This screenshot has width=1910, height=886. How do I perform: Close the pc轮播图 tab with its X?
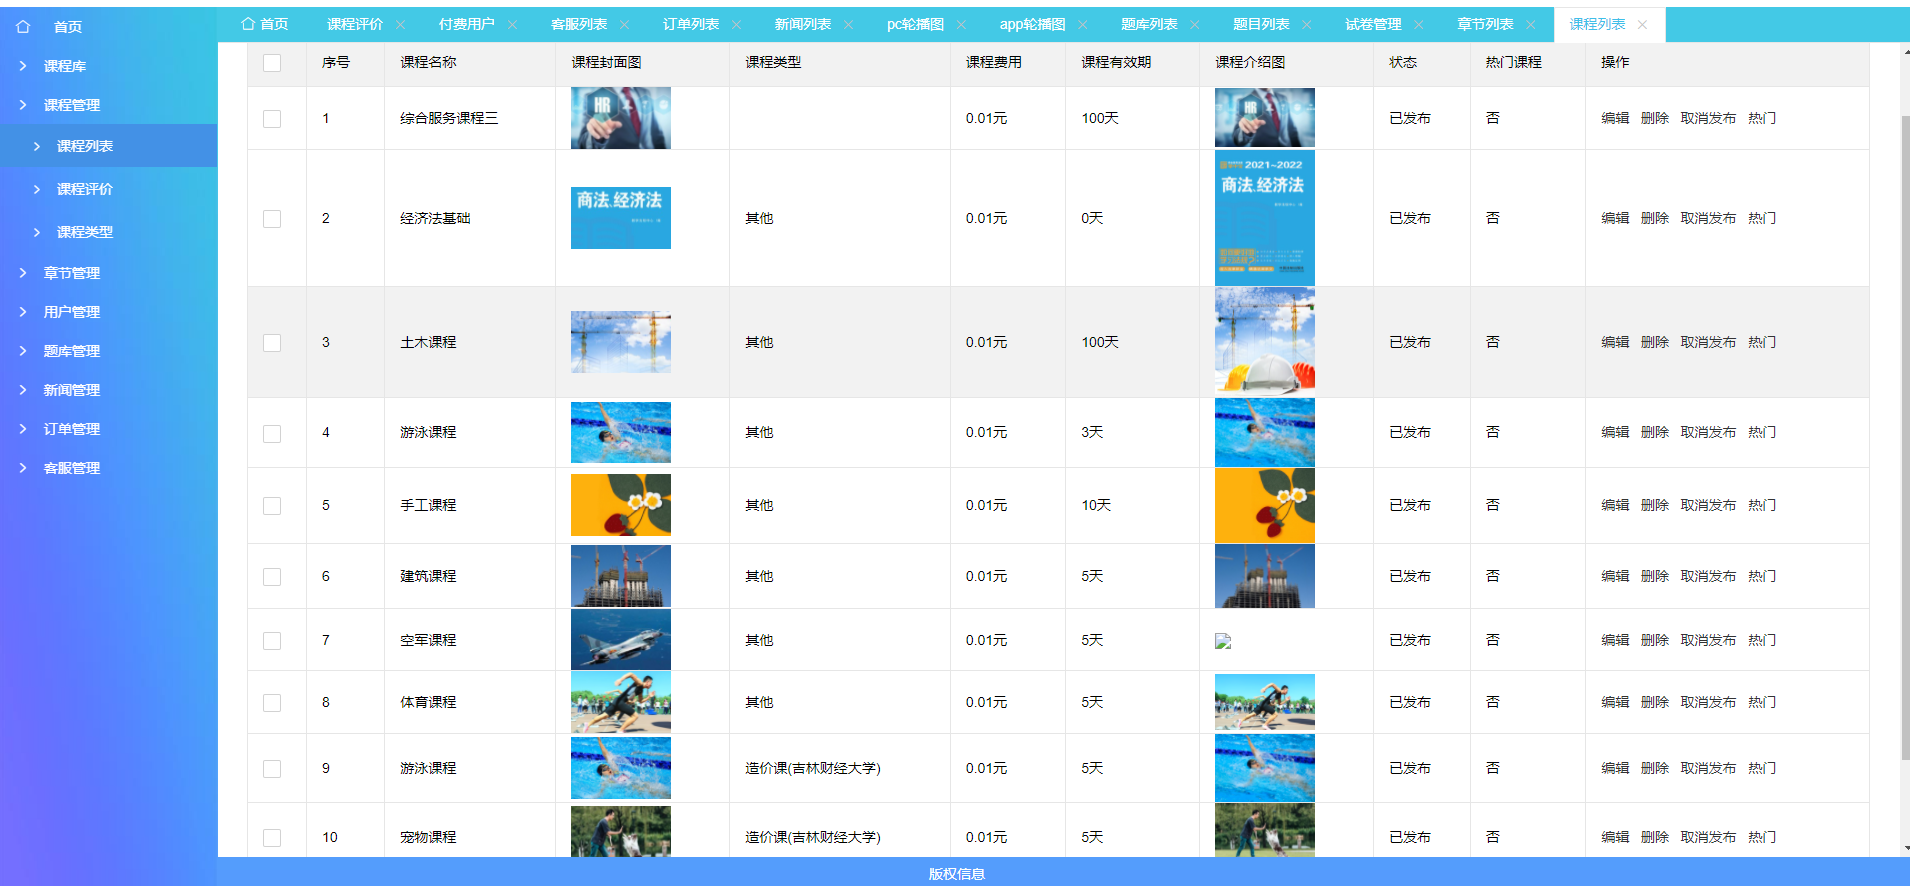(961, 25)
